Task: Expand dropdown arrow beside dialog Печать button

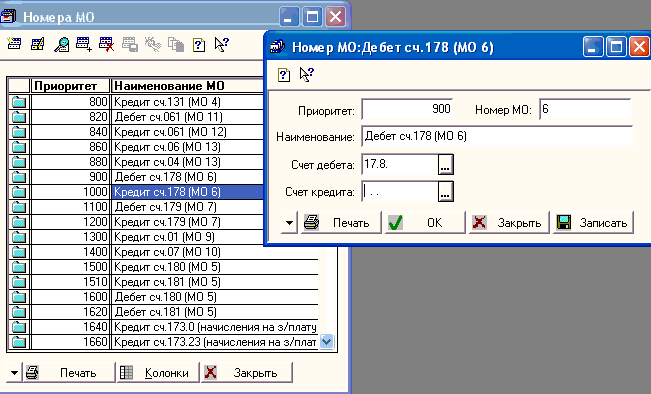Action: click(x=289, y=223)
